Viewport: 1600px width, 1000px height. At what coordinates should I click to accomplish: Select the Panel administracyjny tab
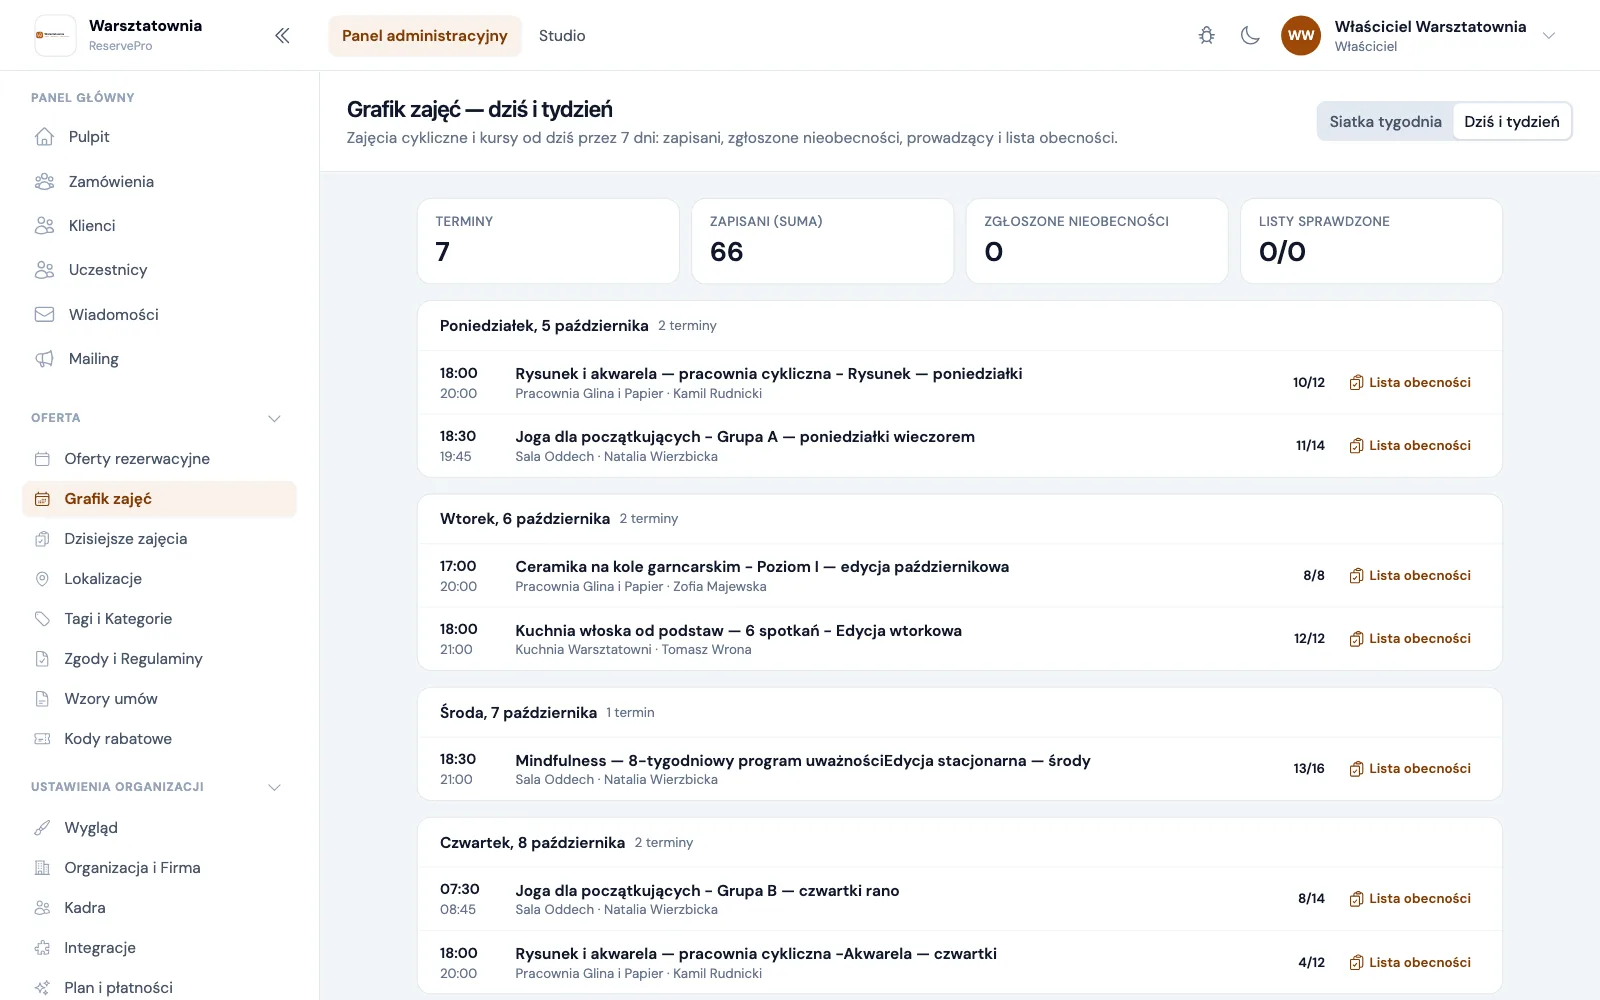tap(425, 36)
